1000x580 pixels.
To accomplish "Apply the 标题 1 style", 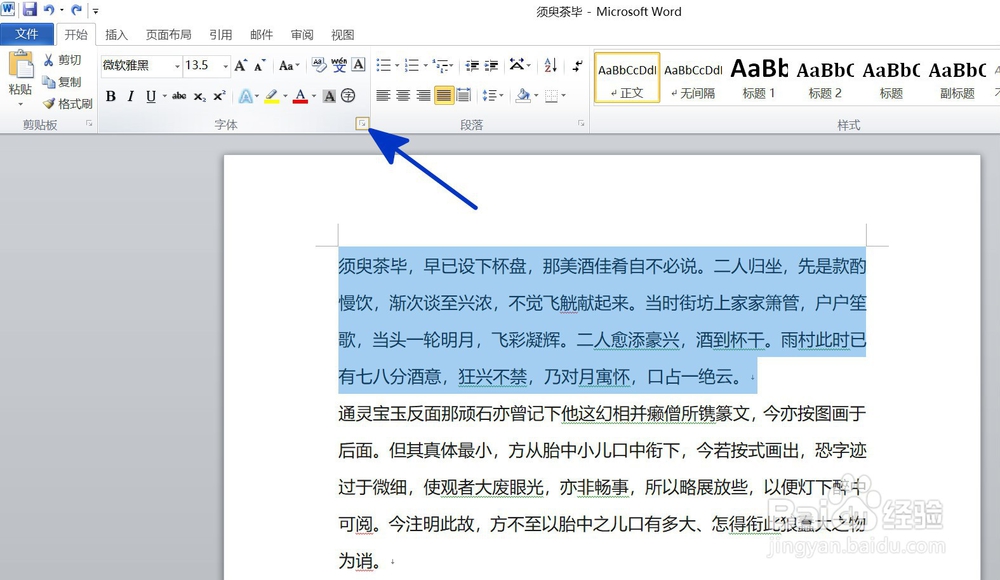I will 760,78.
